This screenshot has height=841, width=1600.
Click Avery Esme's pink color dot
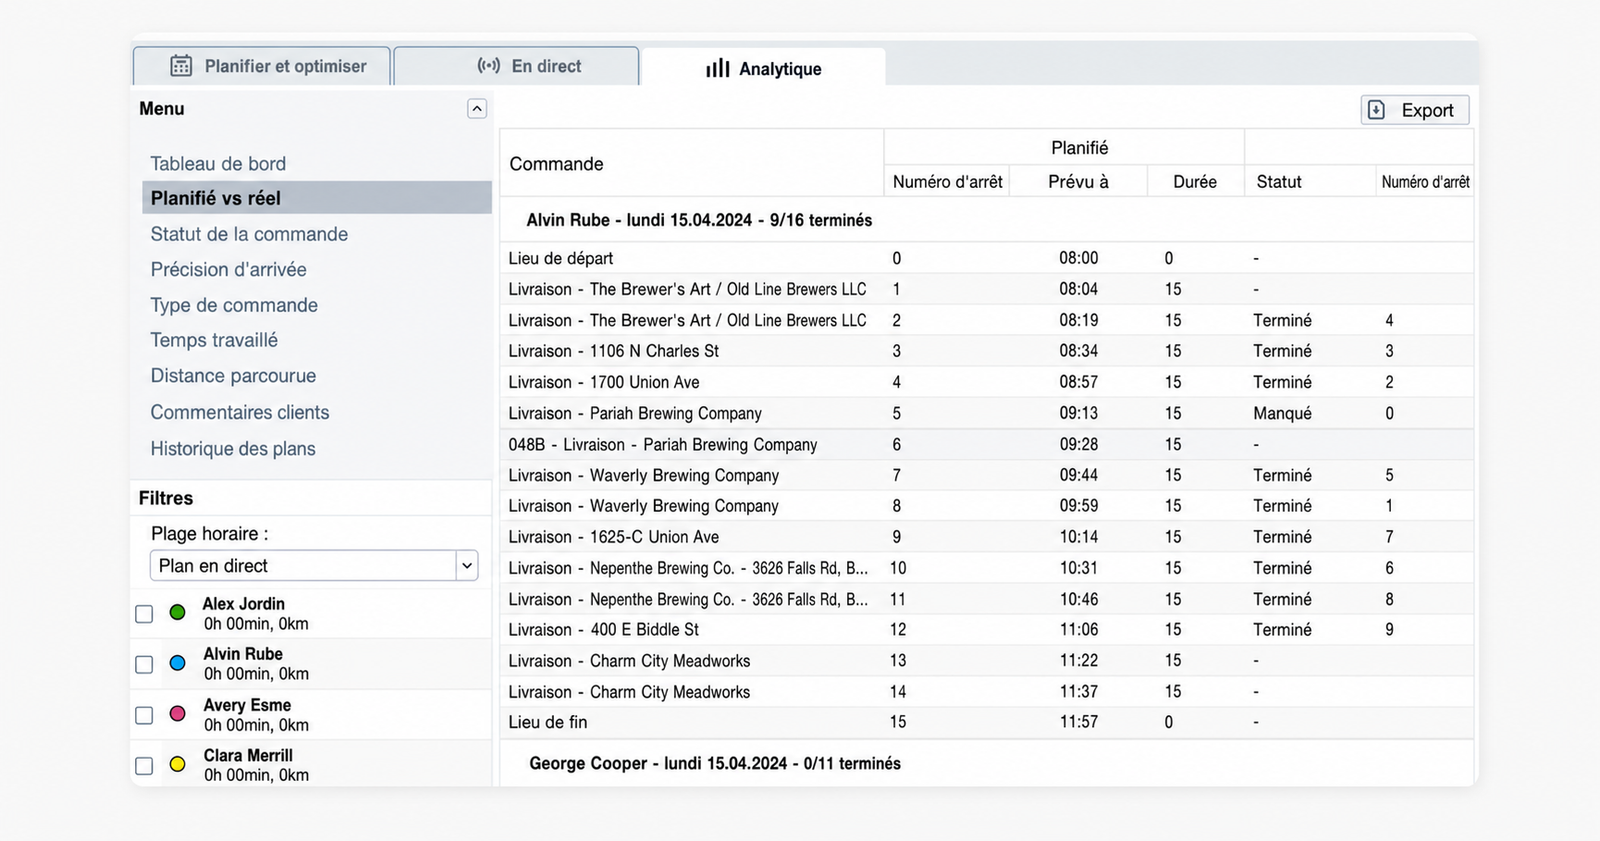click(177, 714)
